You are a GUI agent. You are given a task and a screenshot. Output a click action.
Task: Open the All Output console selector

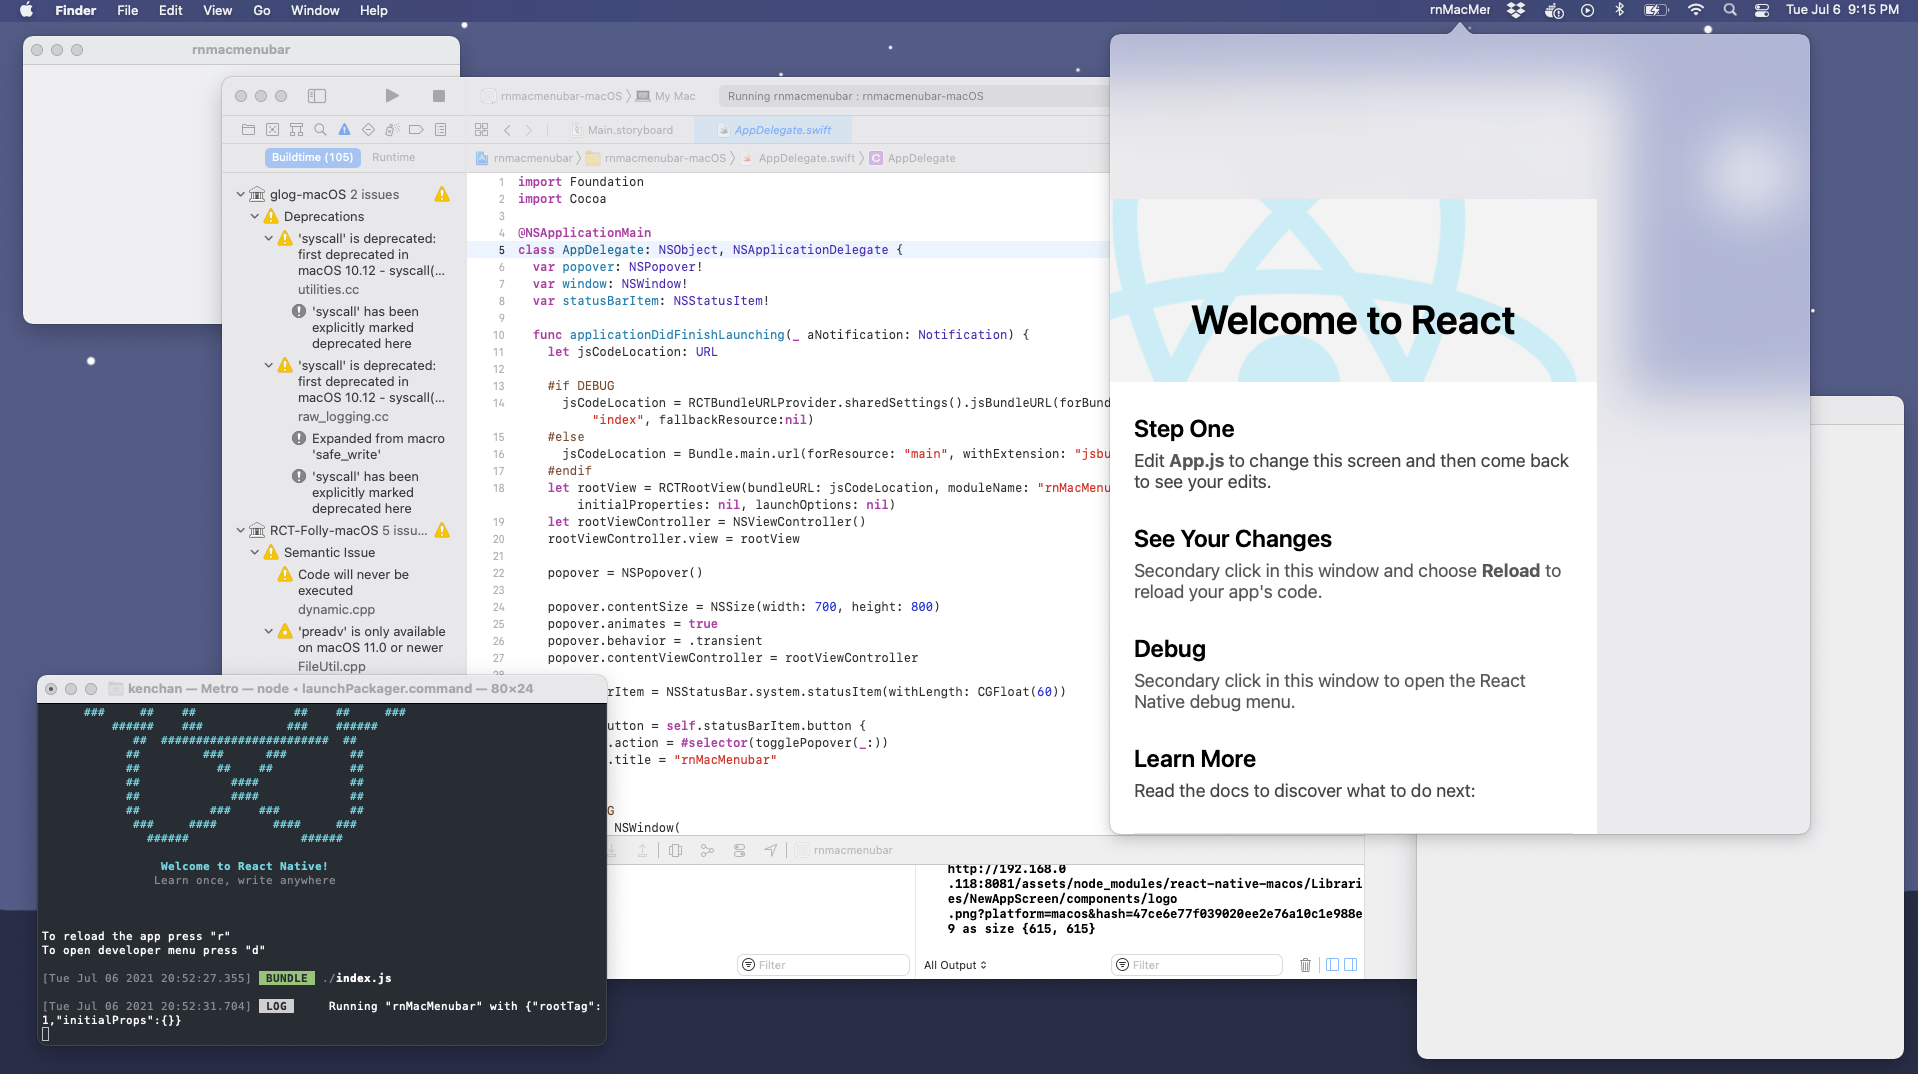coord(955,965)
